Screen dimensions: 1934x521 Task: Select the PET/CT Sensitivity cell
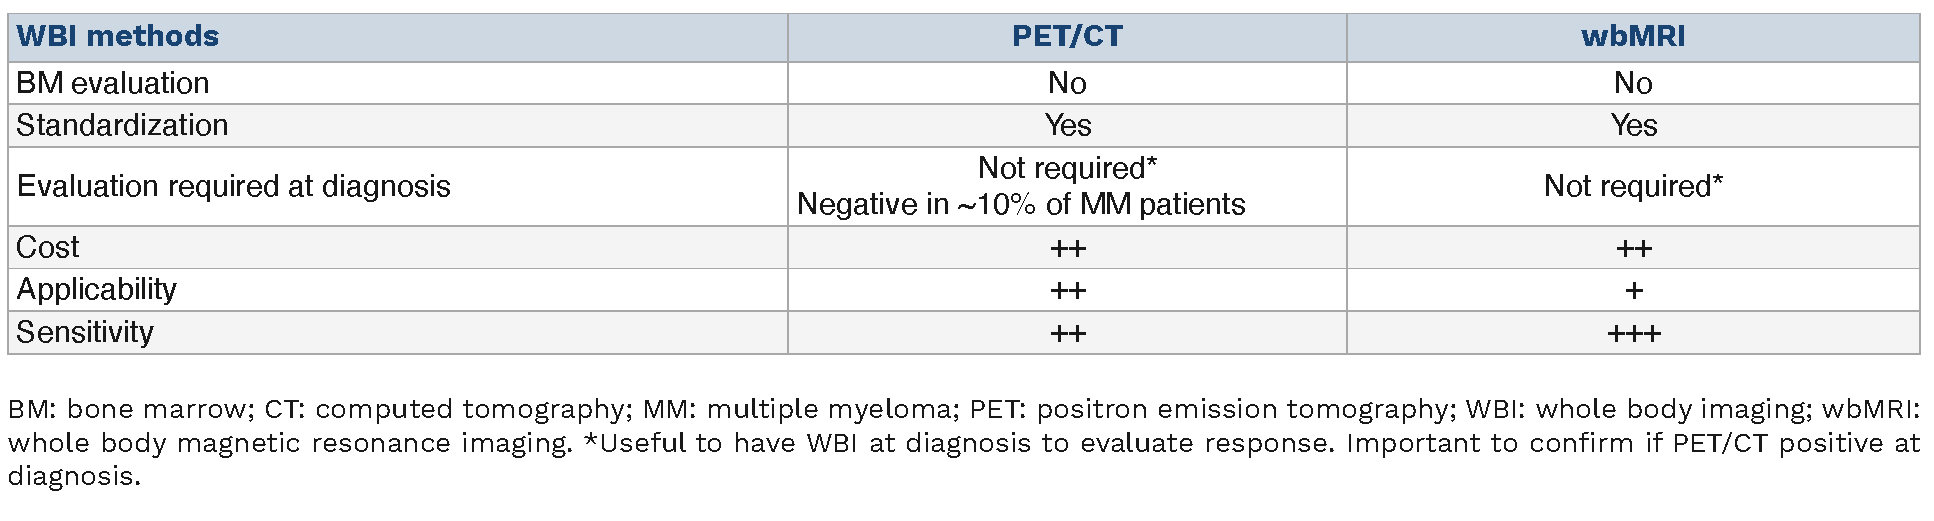point(1067,333)
